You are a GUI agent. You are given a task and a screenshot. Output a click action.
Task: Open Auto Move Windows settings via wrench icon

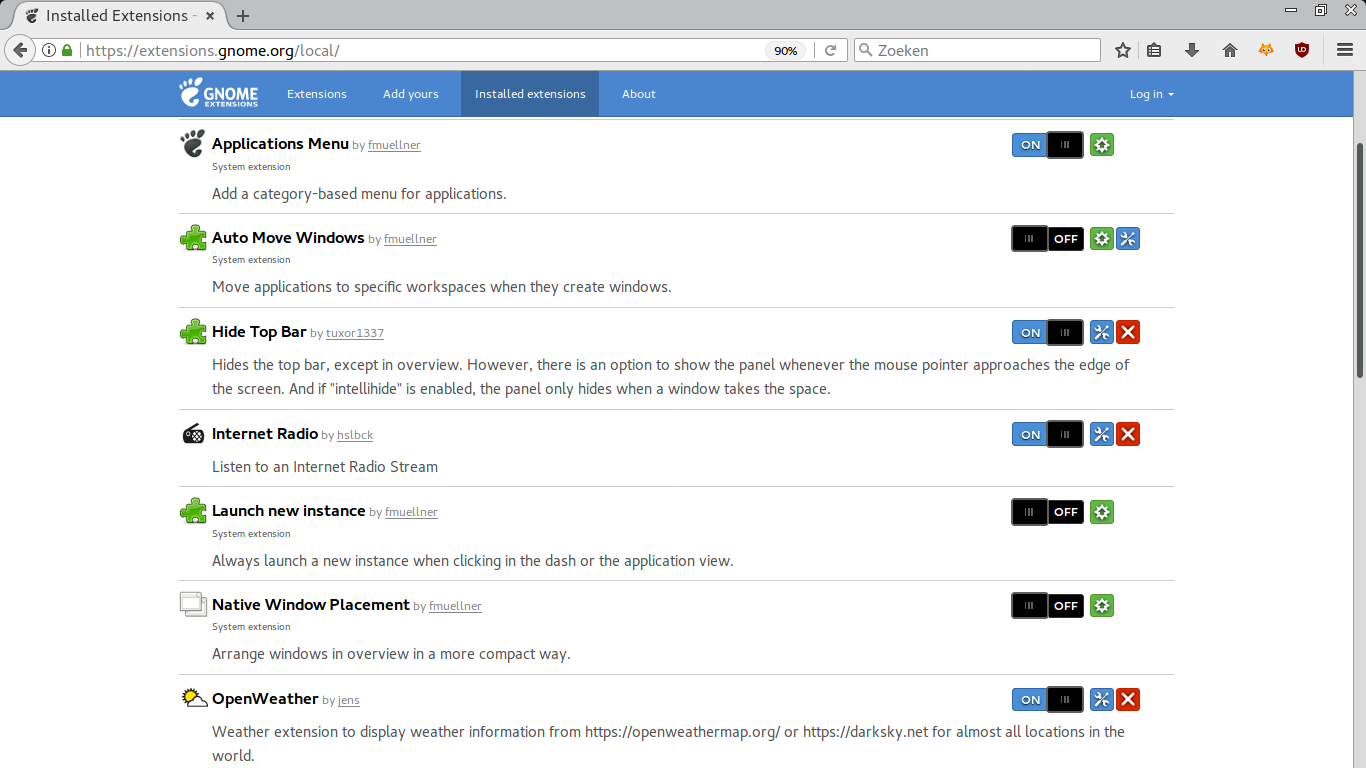click(1127, 239)
